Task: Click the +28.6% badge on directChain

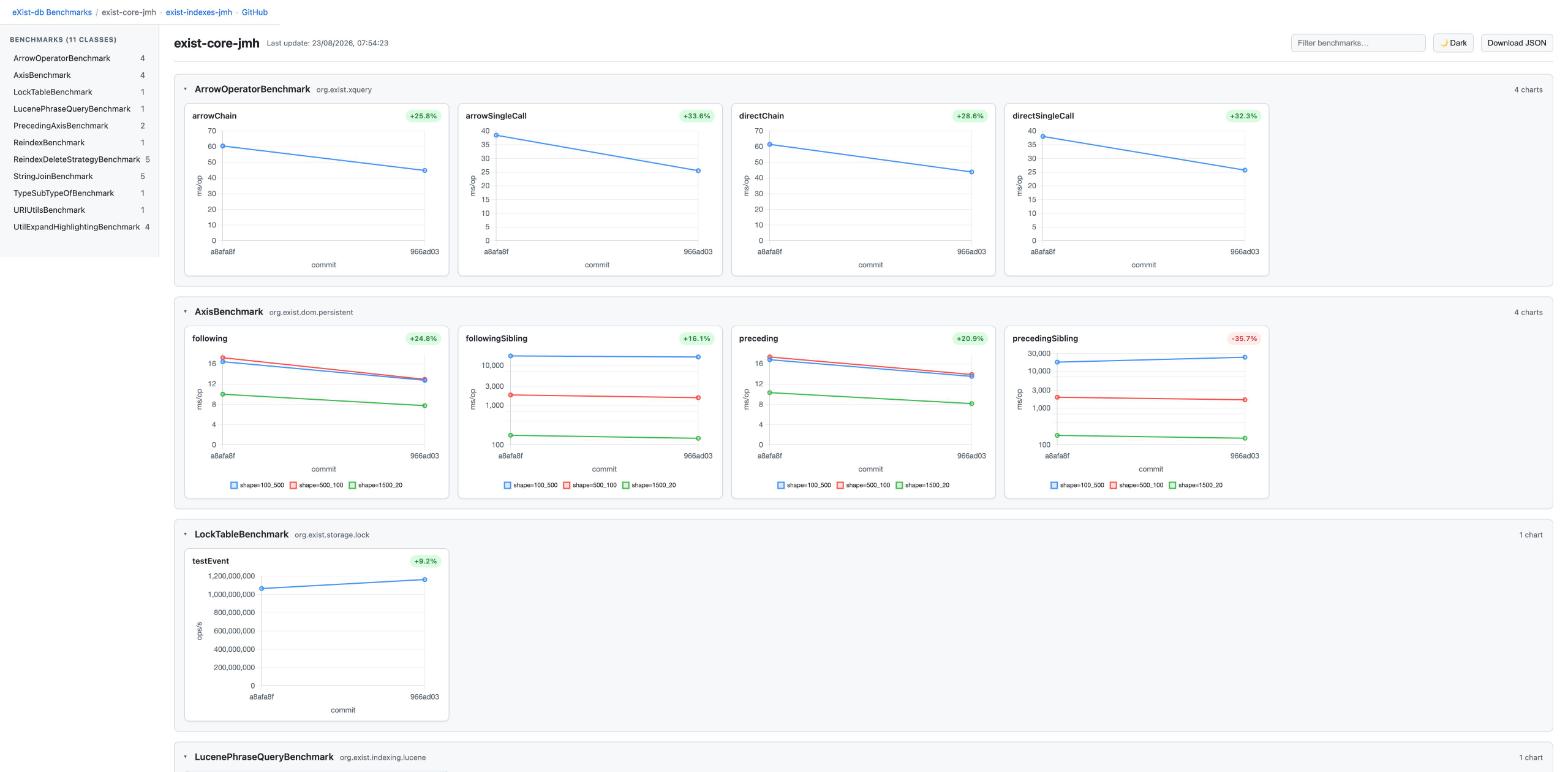Action: tap(970, 116)
